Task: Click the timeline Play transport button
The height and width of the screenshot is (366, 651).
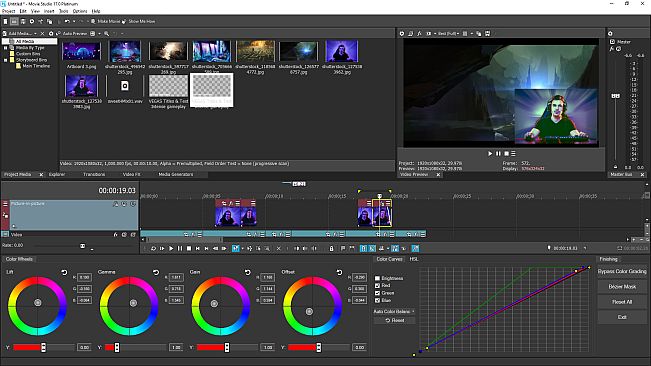Action: coord(171,248)
